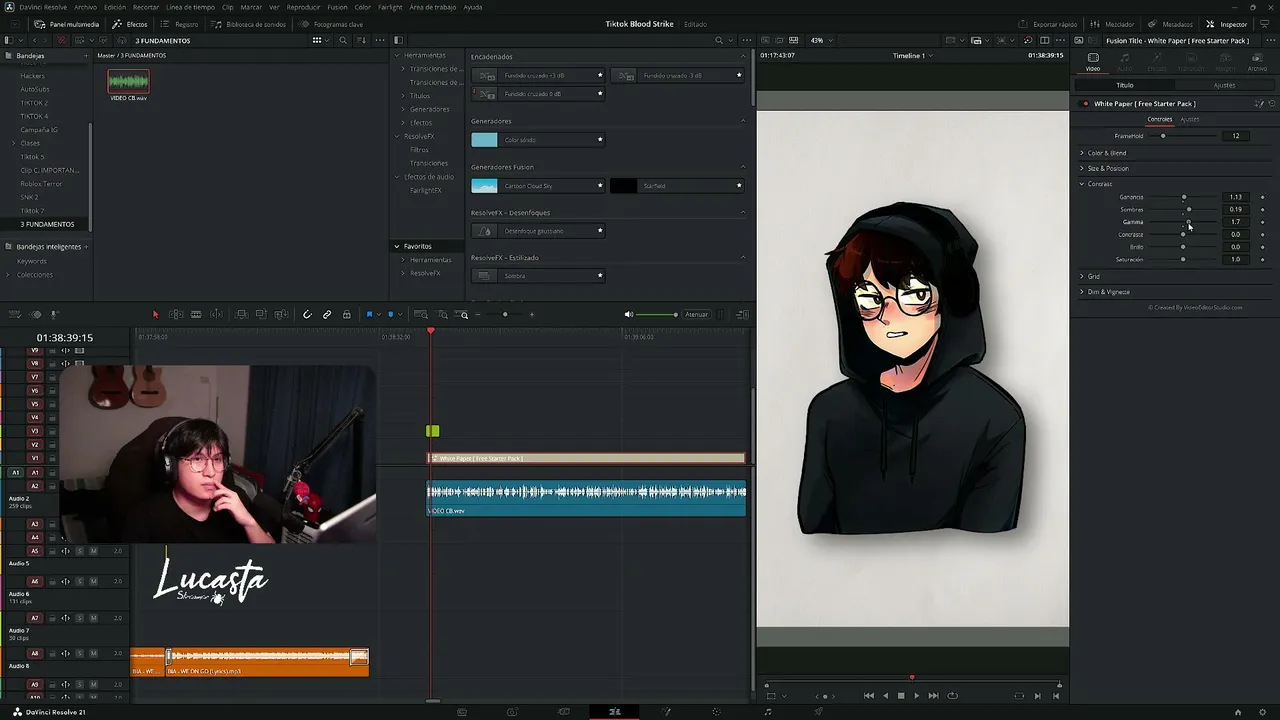Switch to the Ajustes tab beside Título
Image resolution: width=1280 pixels, height=720 pixels.
[1224, 85]
